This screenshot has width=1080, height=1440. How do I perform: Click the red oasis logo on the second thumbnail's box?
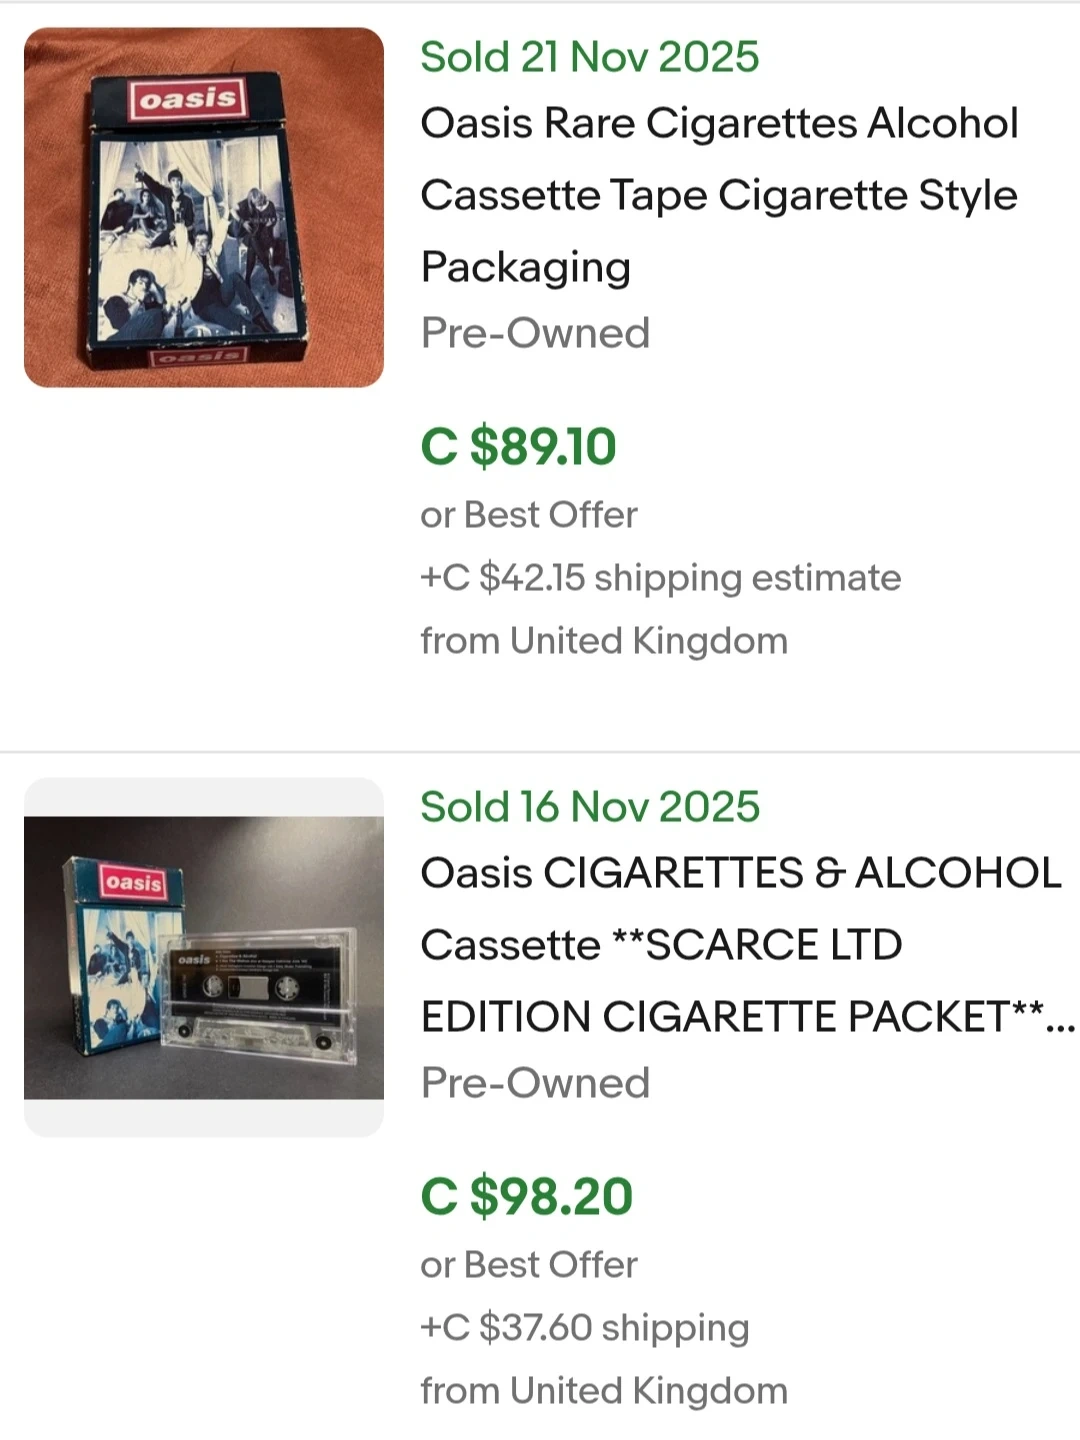point(133,883)
